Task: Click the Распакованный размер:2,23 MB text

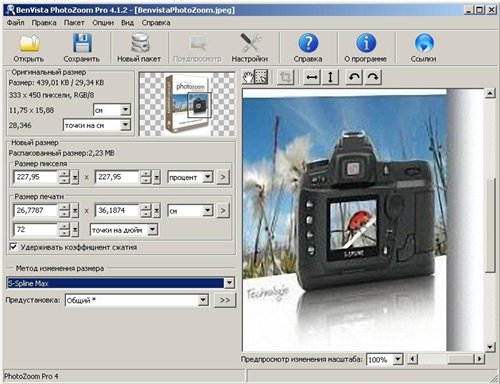Action: pos(61,153)
